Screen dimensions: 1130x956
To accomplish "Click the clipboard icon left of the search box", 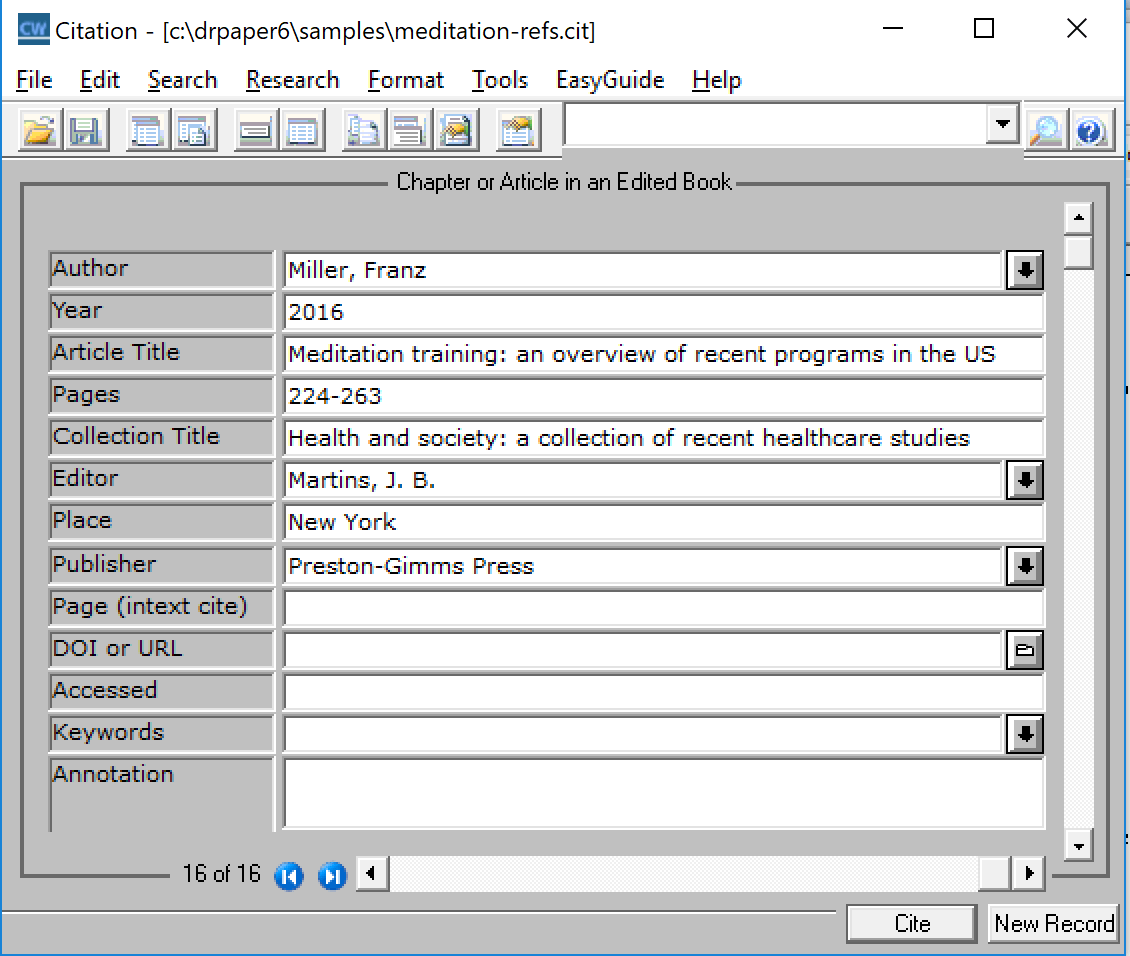I will point(517,131).
